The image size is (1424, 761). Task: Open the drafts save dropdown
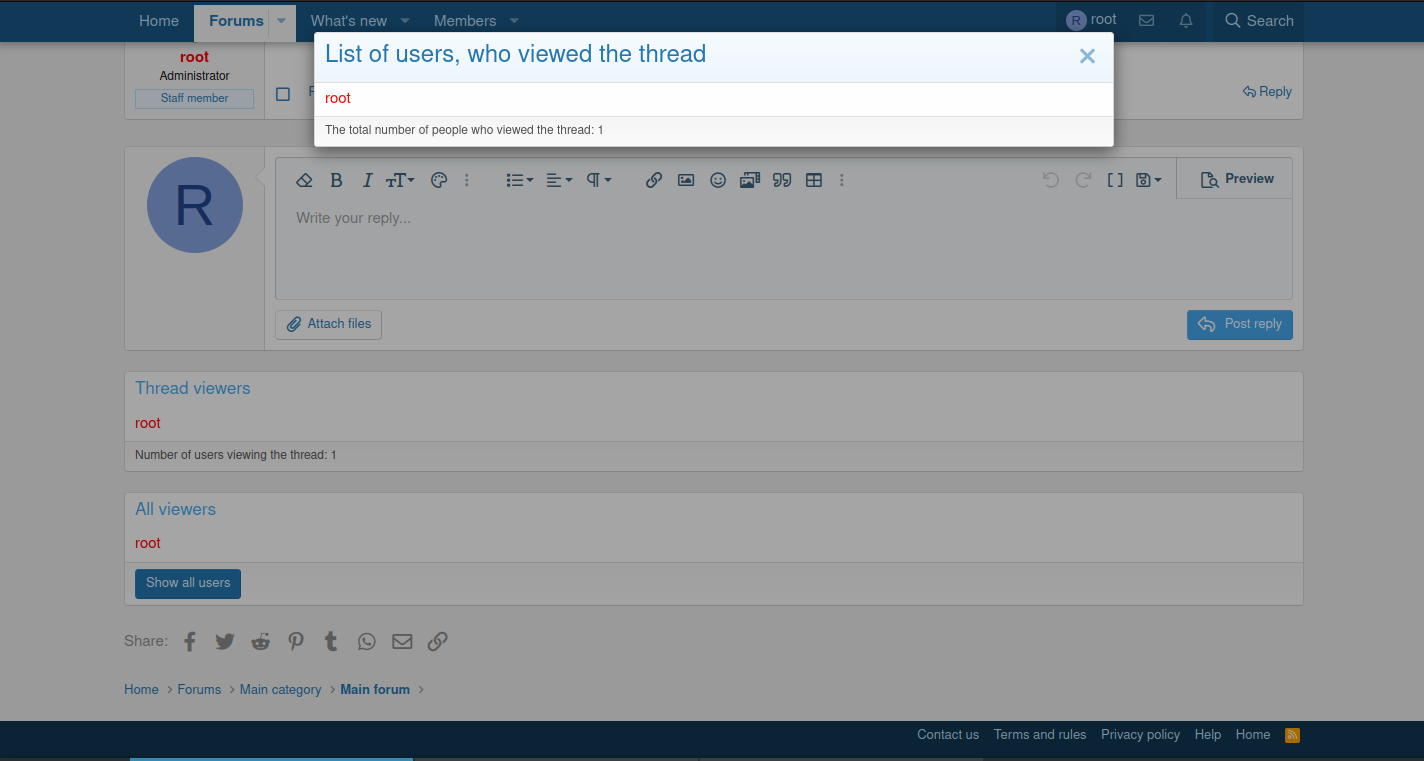1148,180
